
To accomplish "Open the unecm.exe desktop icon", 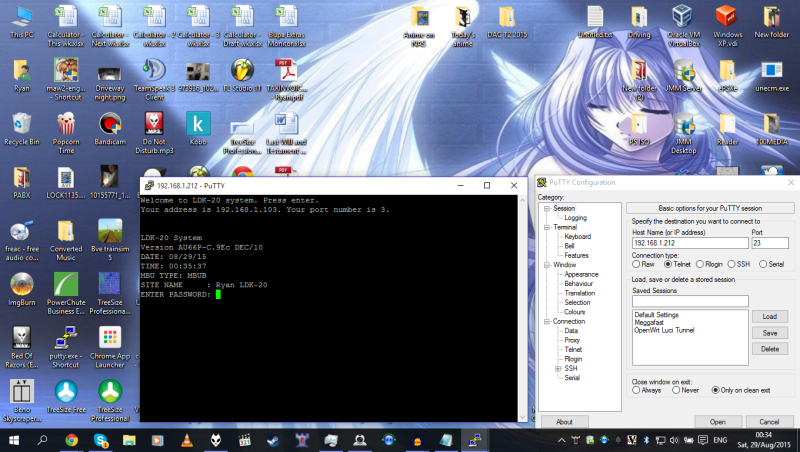I will click(771, 76).
